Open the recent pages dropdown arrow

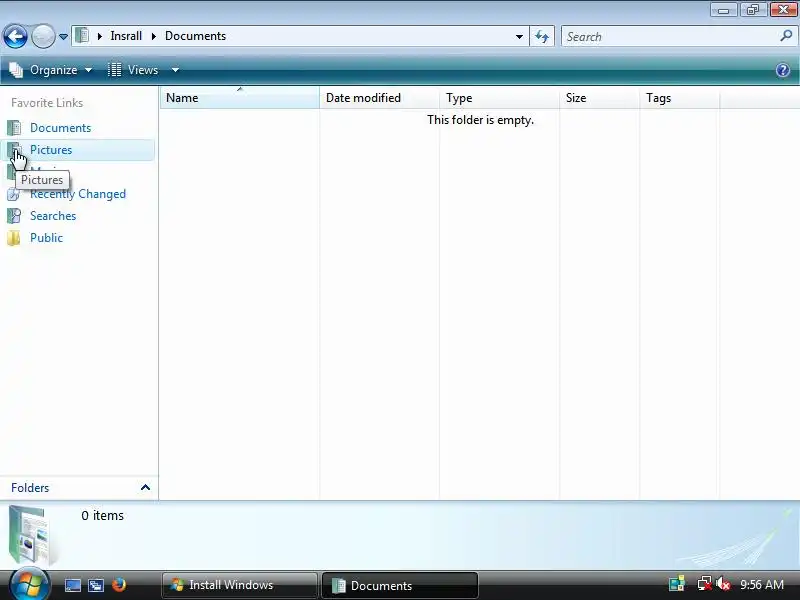(x=63, y=37)
